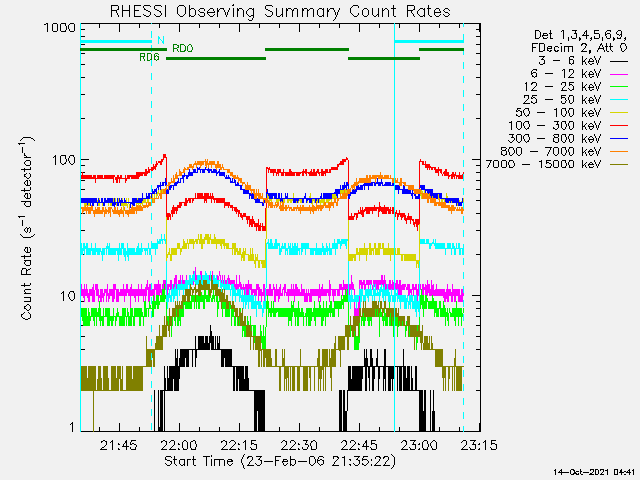
Task: Click the 22:45 time axis label
Action: pos(359,445)
